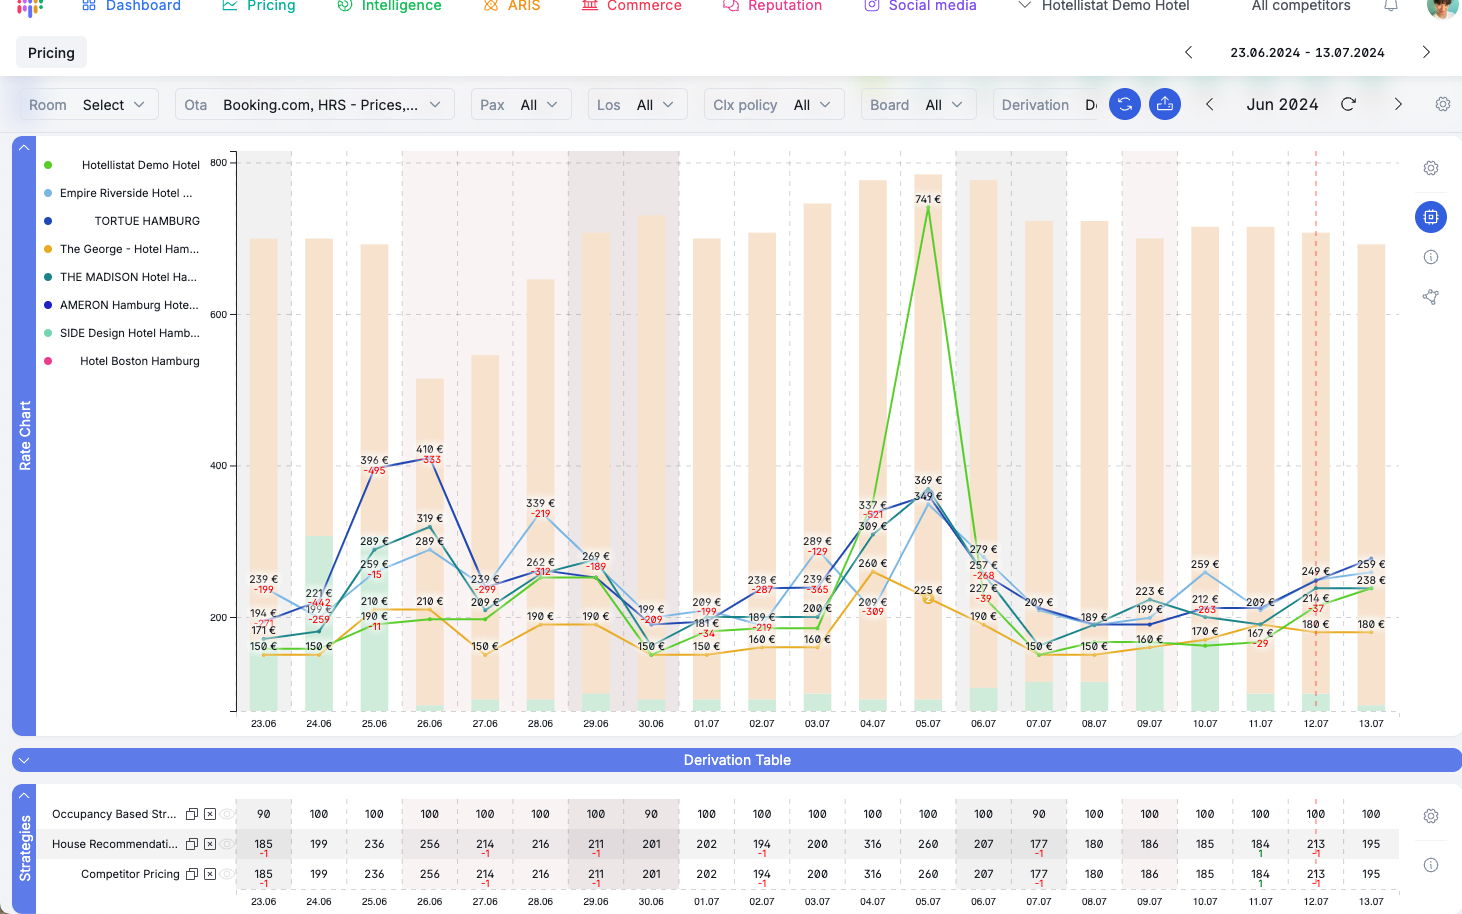Screen dimensions: 1462x914
Task: Open notifications bell
Action: [1391, 6]
